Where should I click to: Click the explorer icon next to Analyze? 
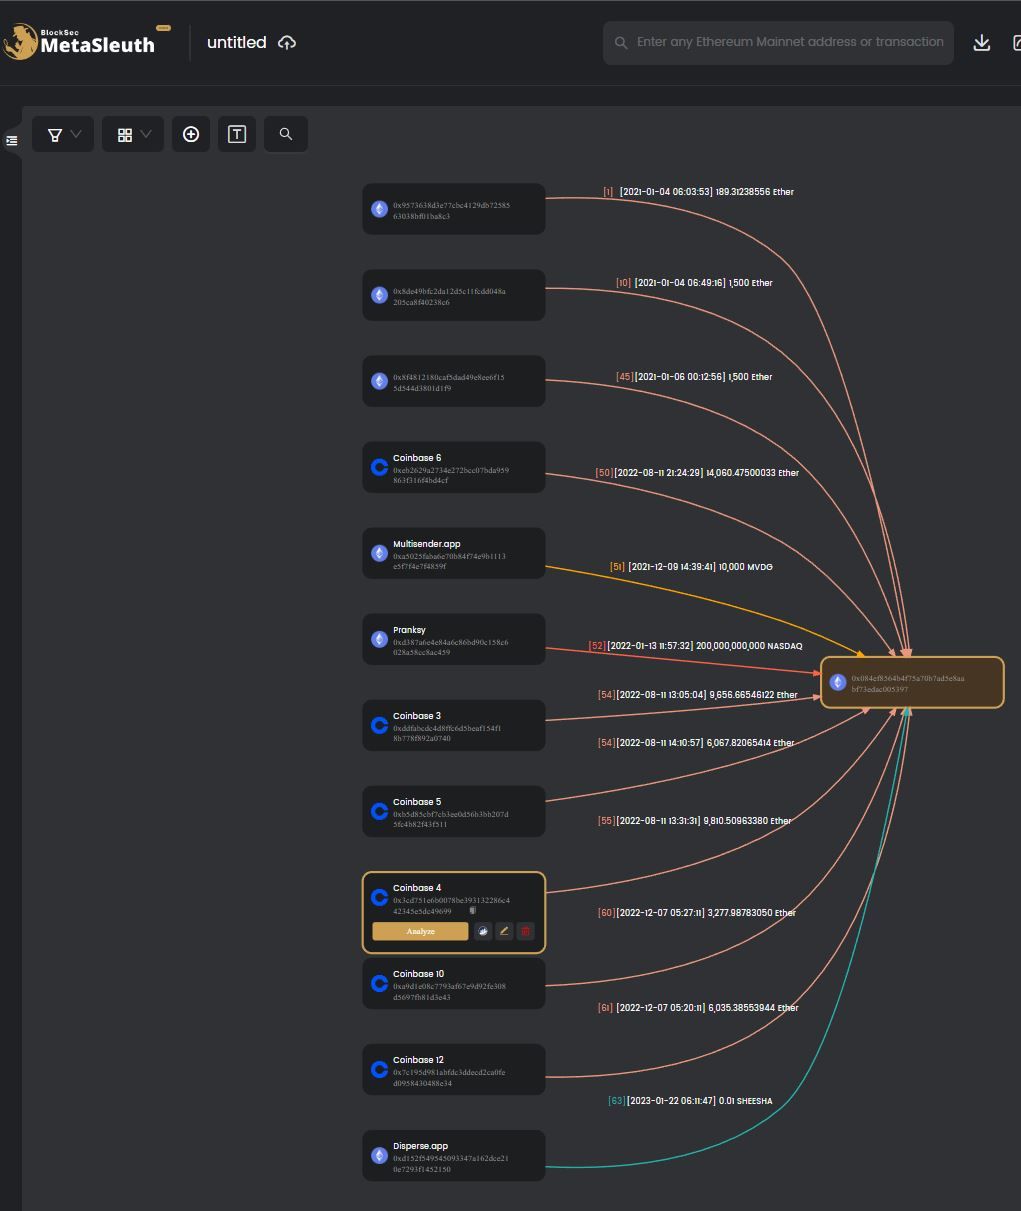coord(483,931)
